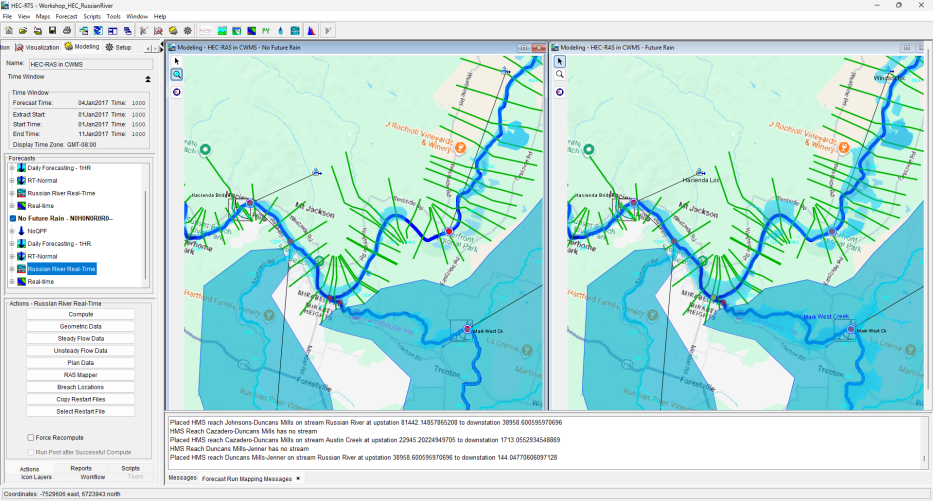Open the RAS Mapper button
This screenshot has height=501, width=933.
coord(80,375)
